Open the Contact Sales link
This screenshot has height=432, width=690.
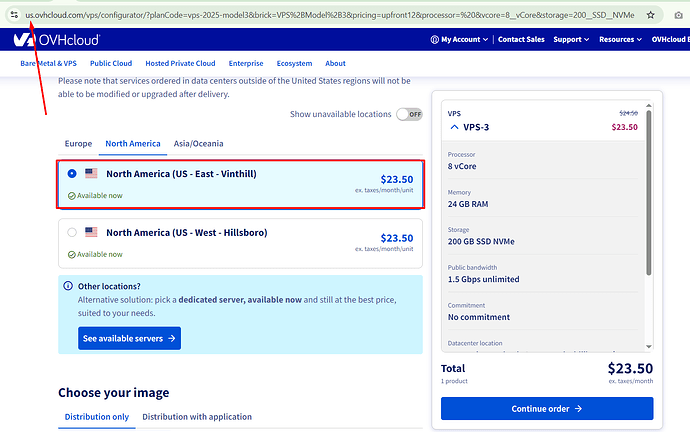(521, 40)
